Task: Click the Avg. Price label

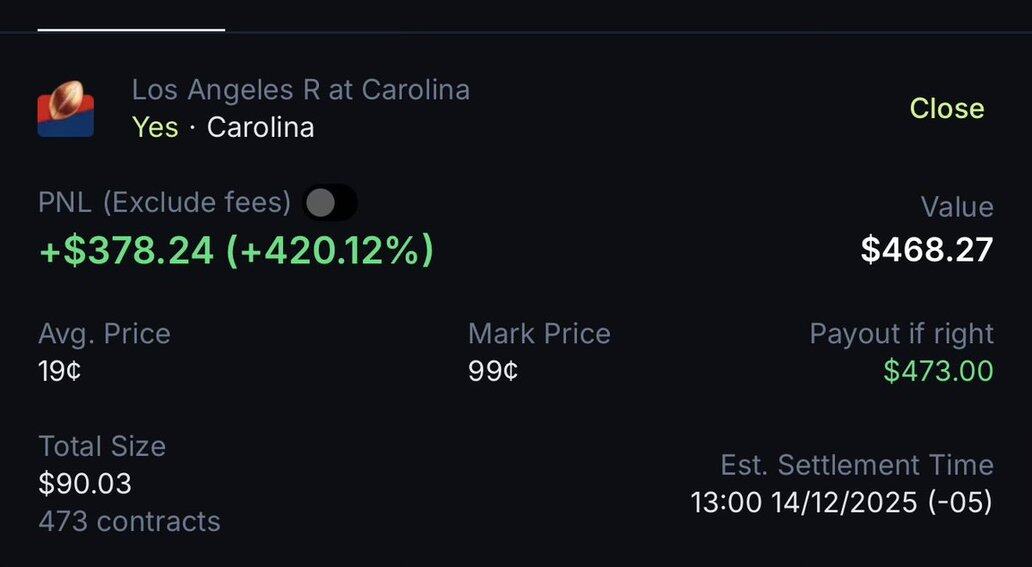Action: tap(104, 333)
